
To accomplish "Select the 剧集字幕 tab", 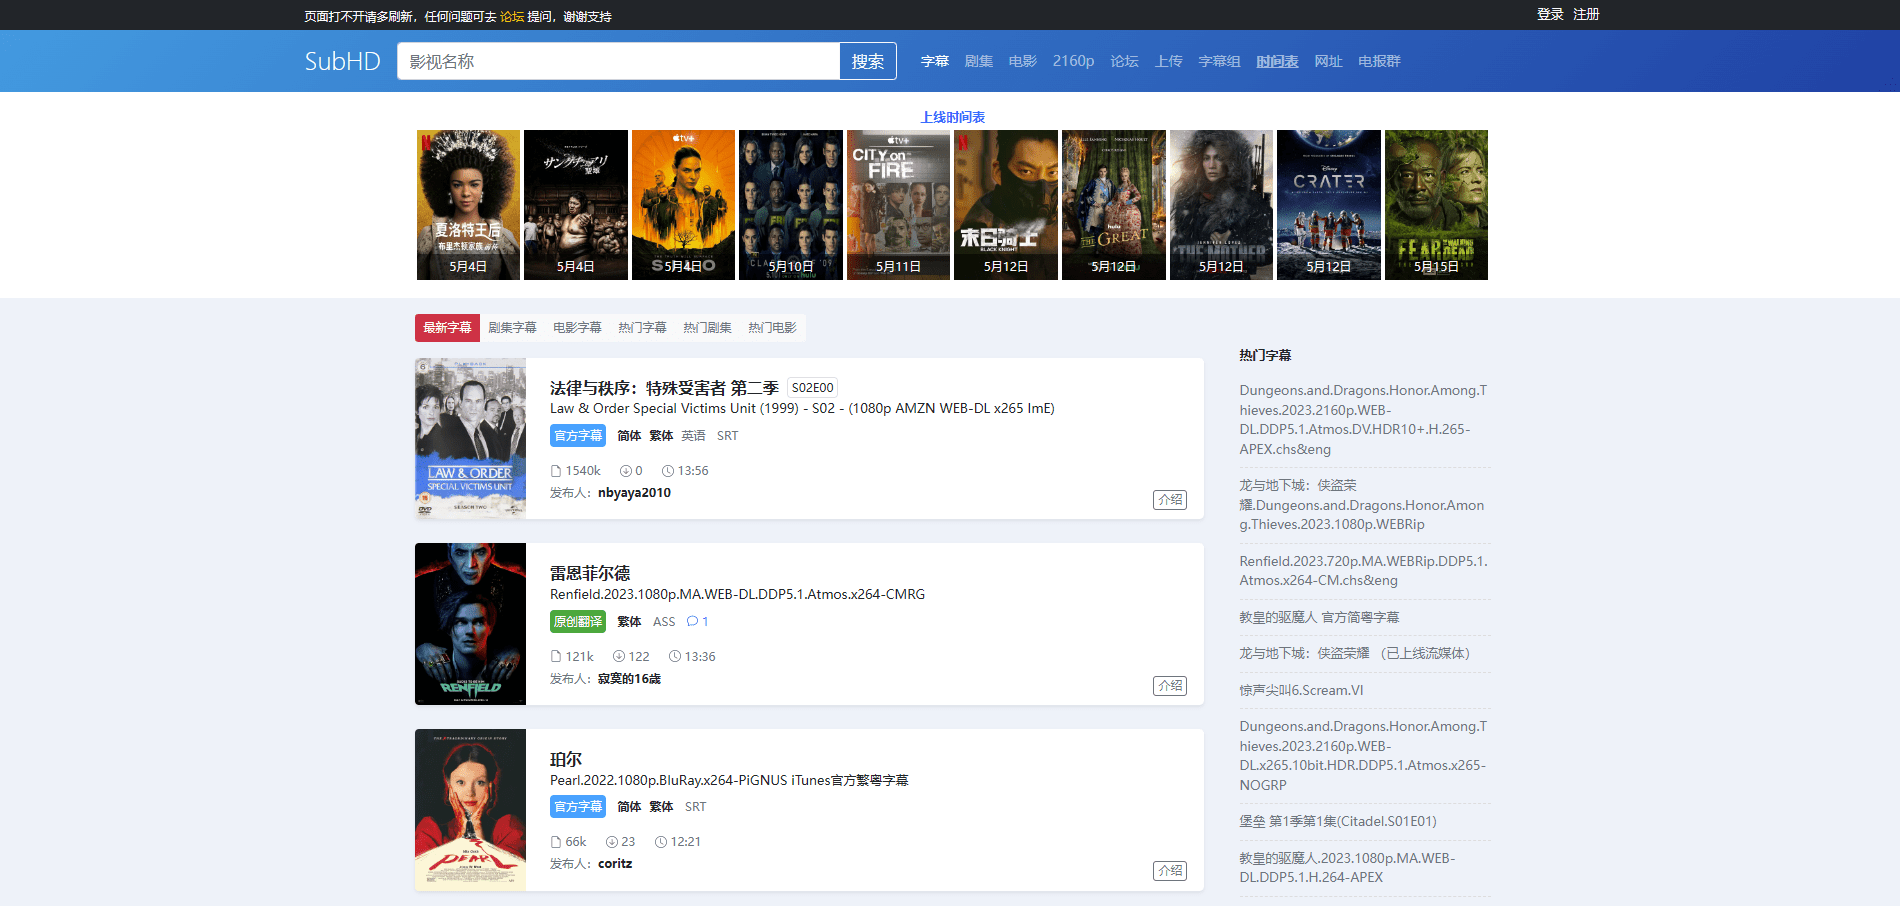I will pos(512,328).
